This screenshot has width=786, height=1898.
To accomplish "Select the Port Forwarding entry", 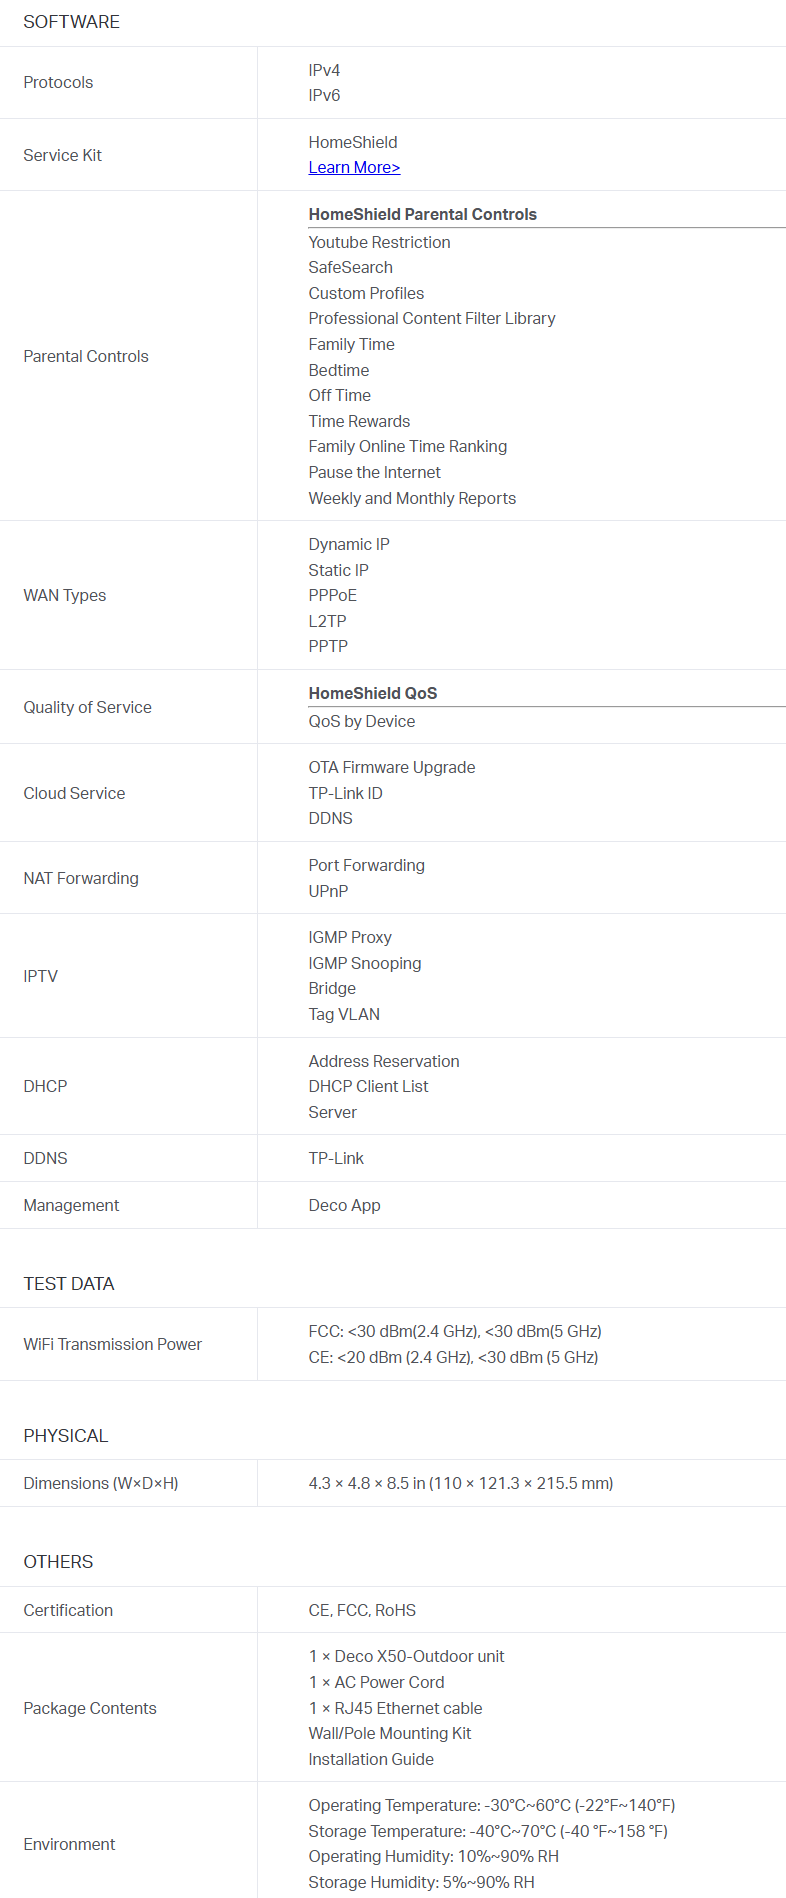I will (x=367, y=865).
